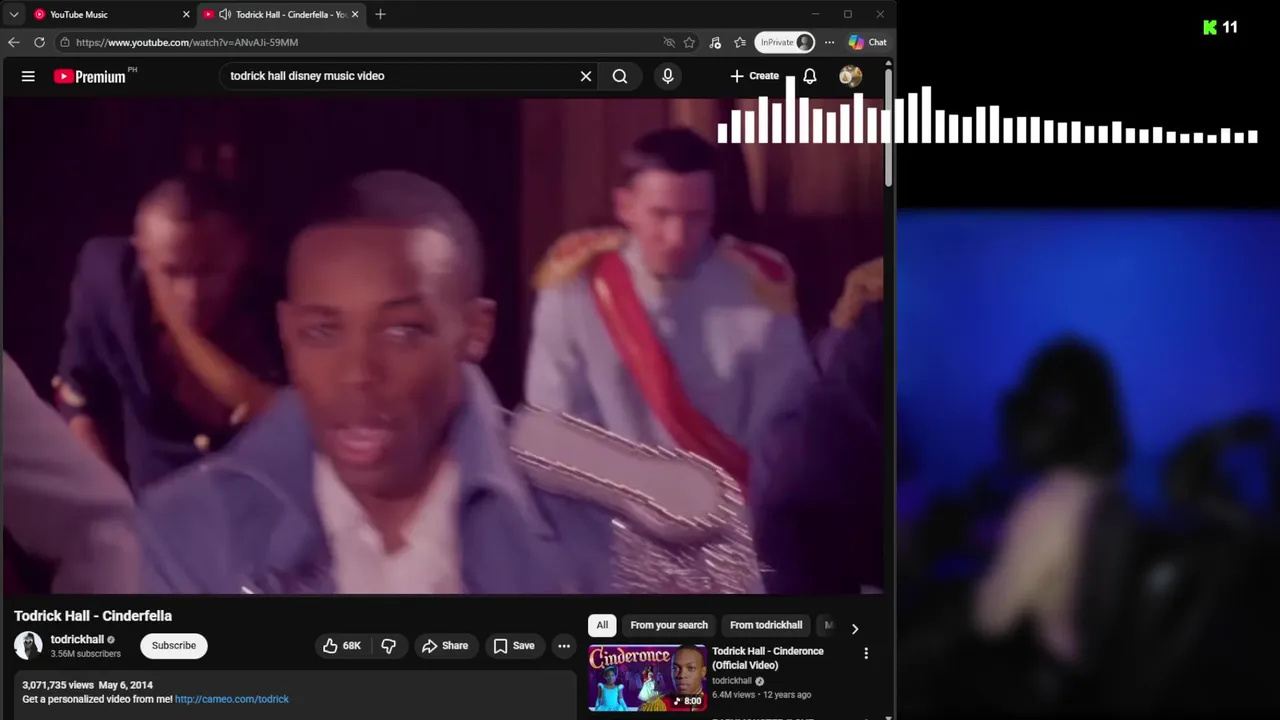Mute the Cinderfella tab audio icon

(x=225, y=15)
